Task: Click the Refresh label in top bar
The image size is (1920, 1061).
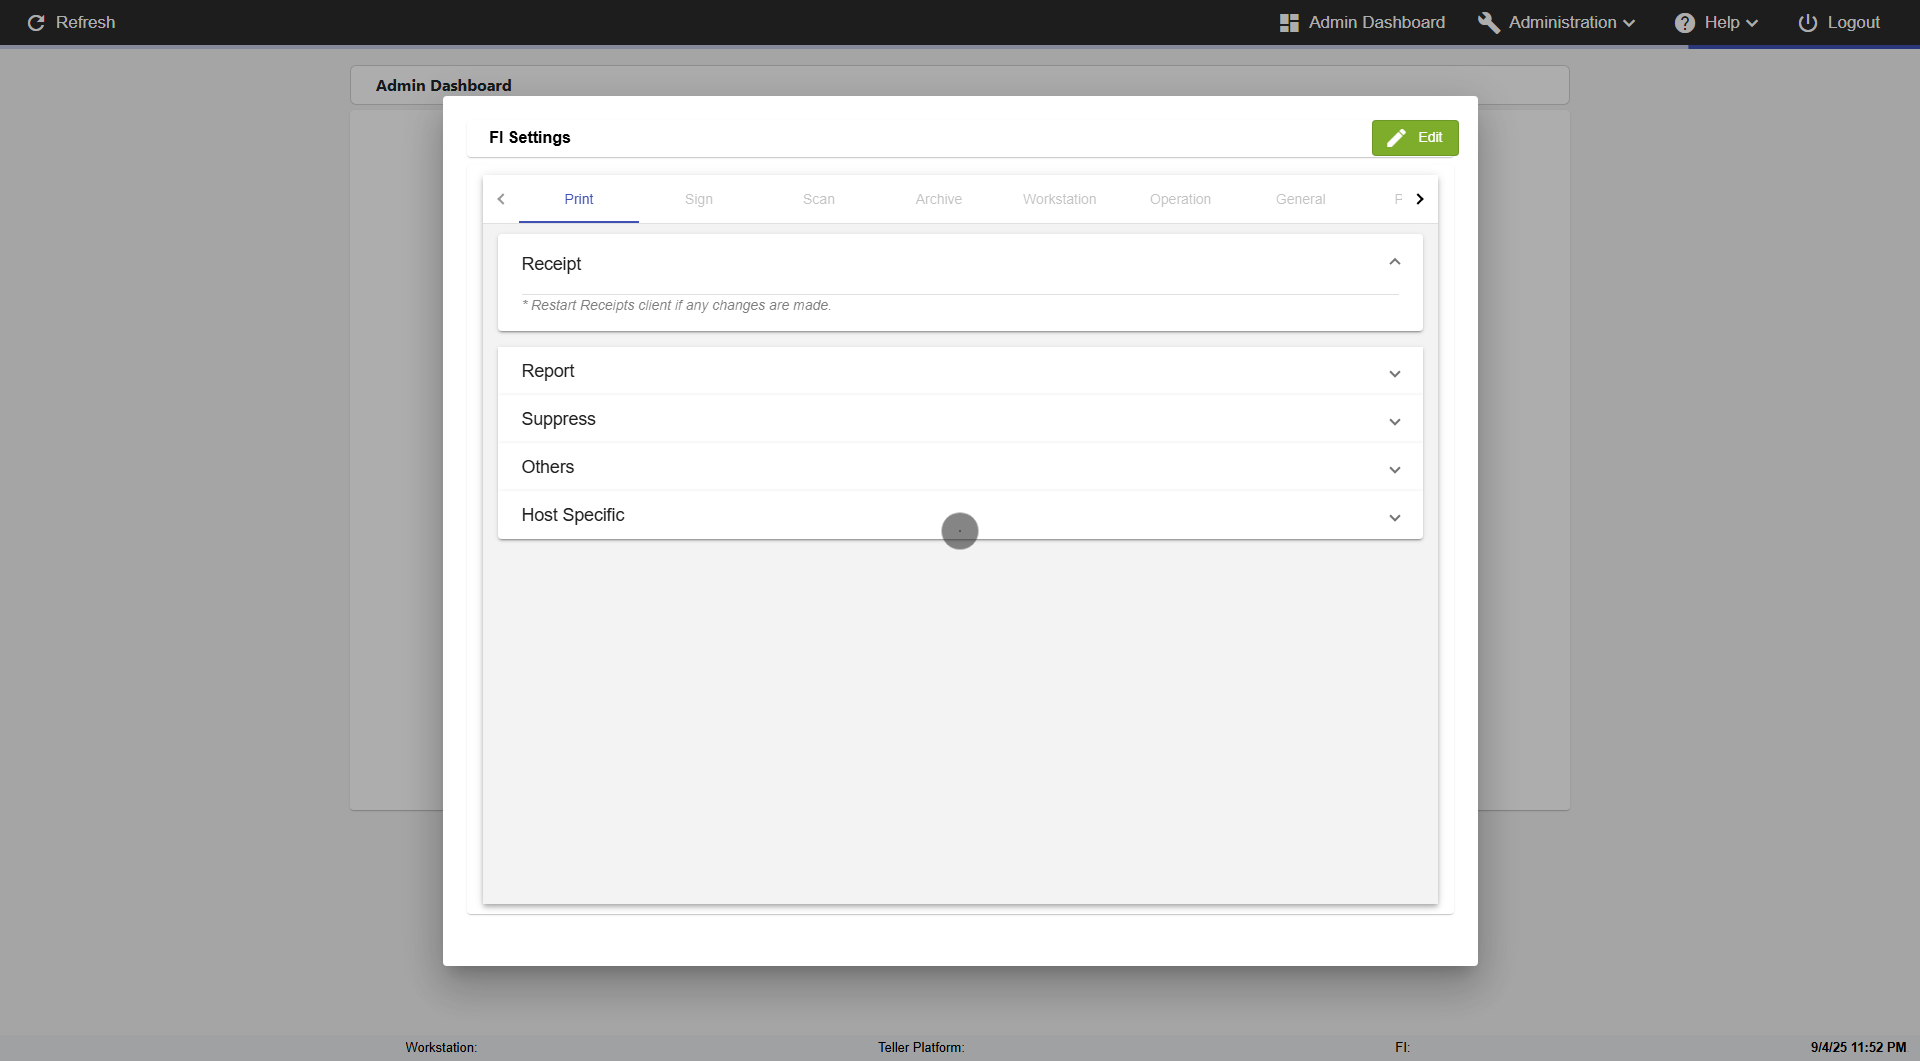Action: click(x=85, y=22)
